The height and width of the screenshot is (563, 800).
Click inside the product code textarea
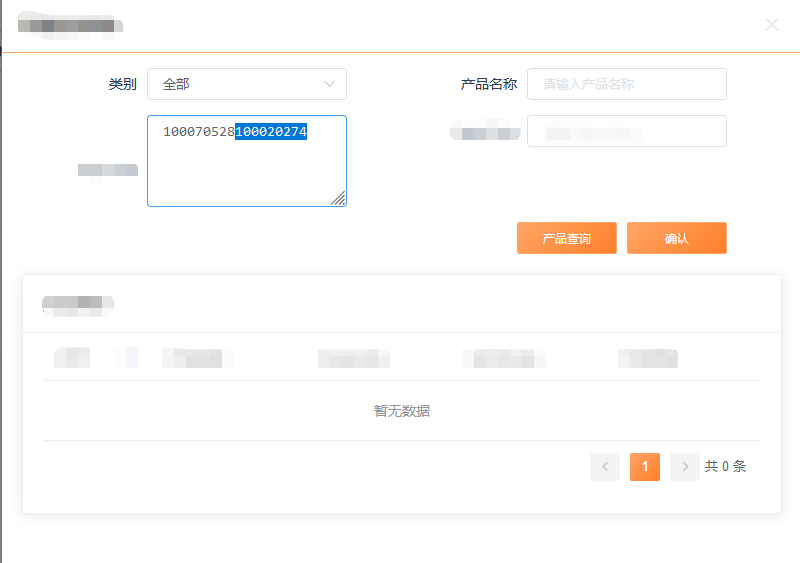tap(246, 172)
